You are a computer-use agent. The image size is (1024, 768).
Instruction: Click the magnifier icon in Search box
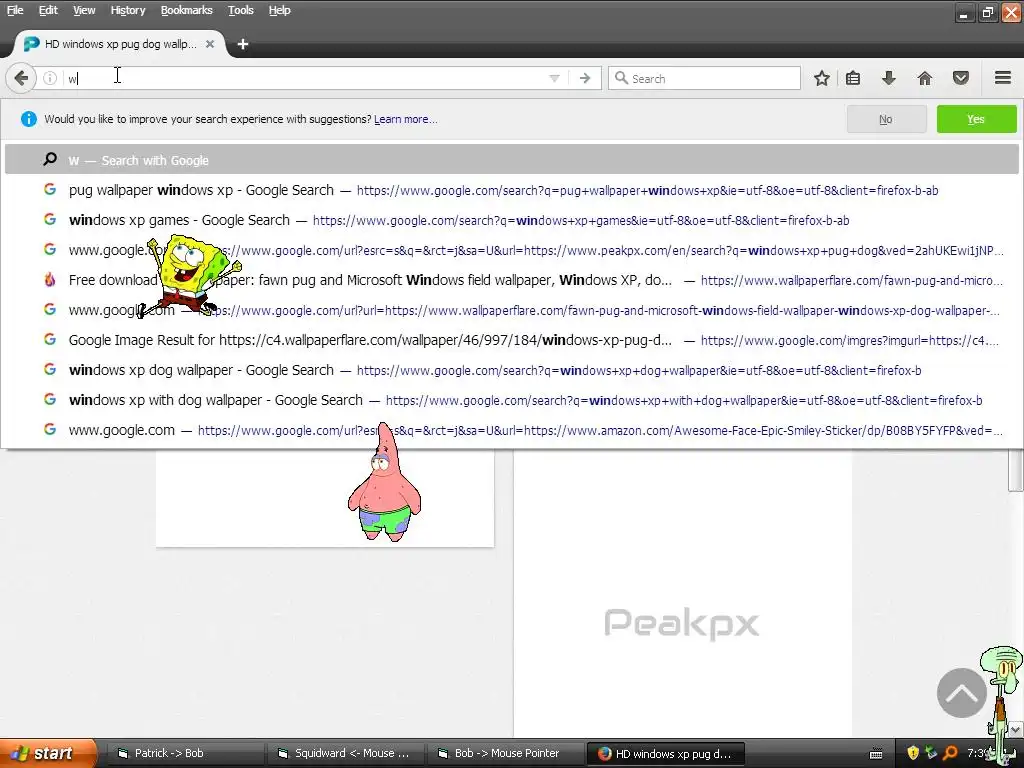coord(621,78)
